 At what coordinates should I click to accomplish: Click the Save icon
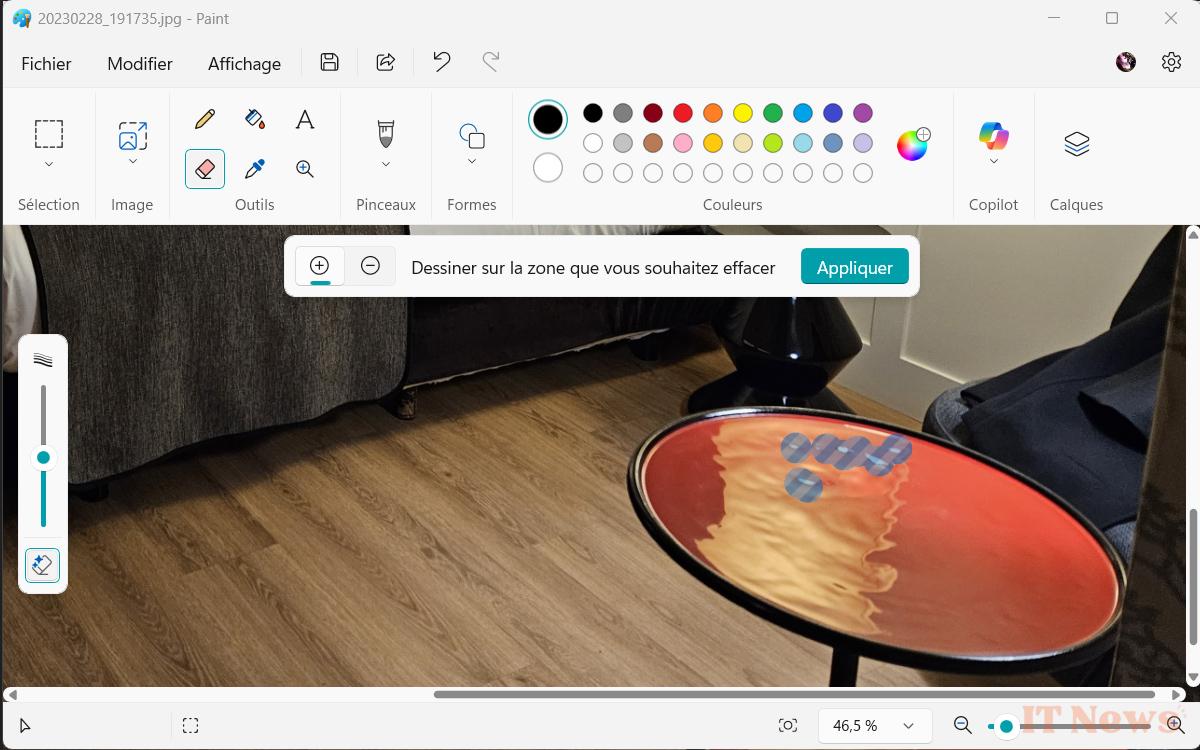point(329,62)
